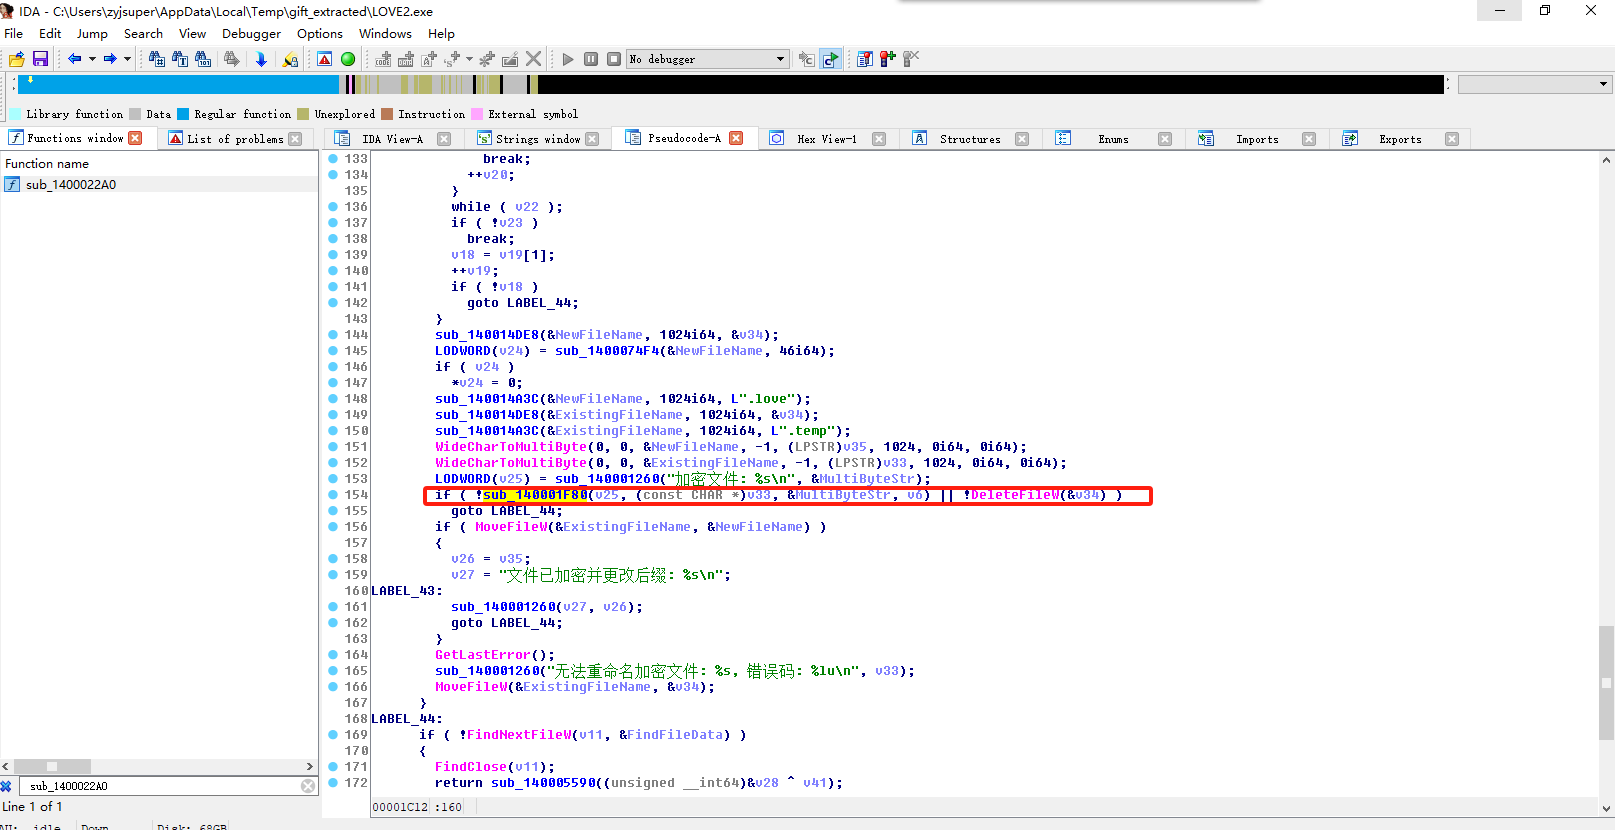Image resolution: width=1615 pixels, height=830 pixels.
Task: Toggle breakpoint dot at line 169
Action: 333,735
